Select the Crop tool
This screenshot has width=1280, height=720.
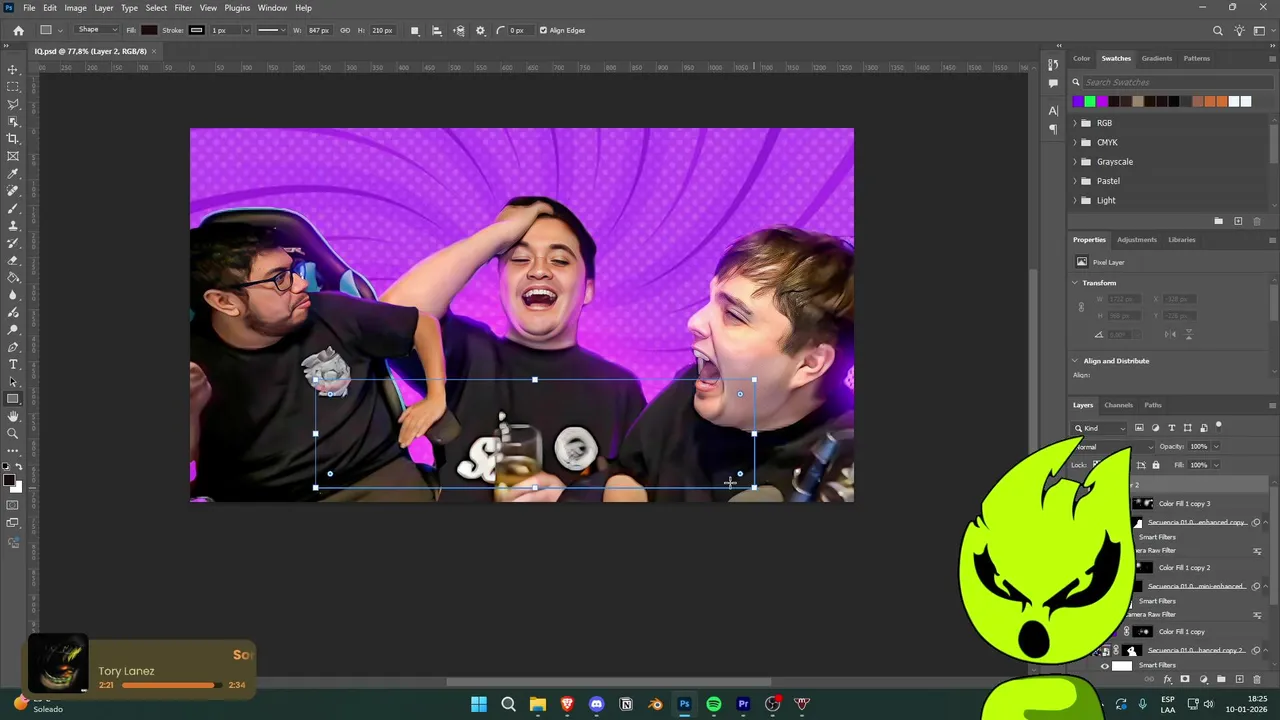pyautogui.click(x=13, y=139)
